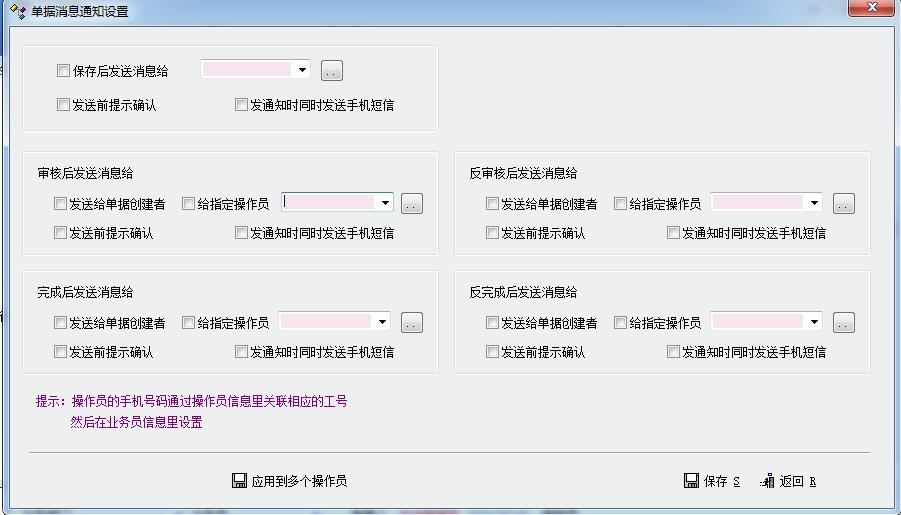Viewport: 901px width, 515px height.
Task: Open browse button in 完成后发送消息给 section
Action: coord(412,323)
